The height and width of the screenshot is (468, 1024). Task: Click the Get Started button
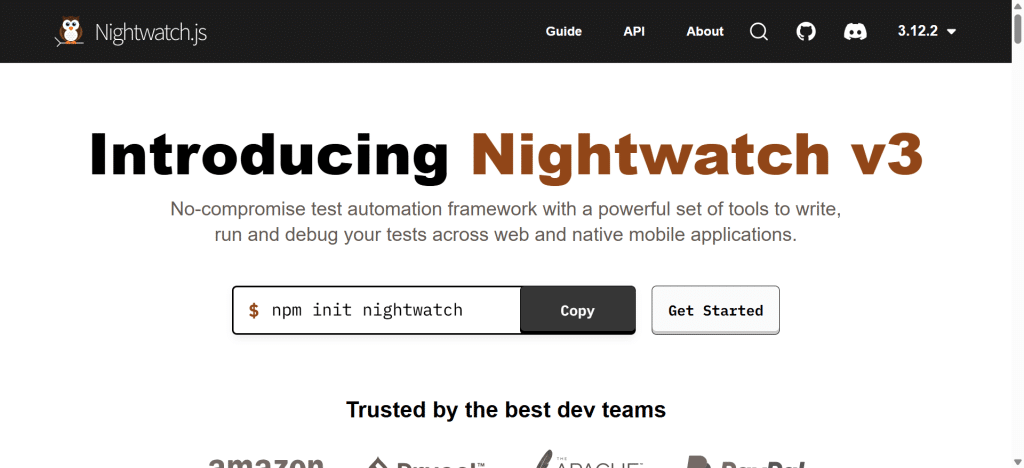point(716,310)
